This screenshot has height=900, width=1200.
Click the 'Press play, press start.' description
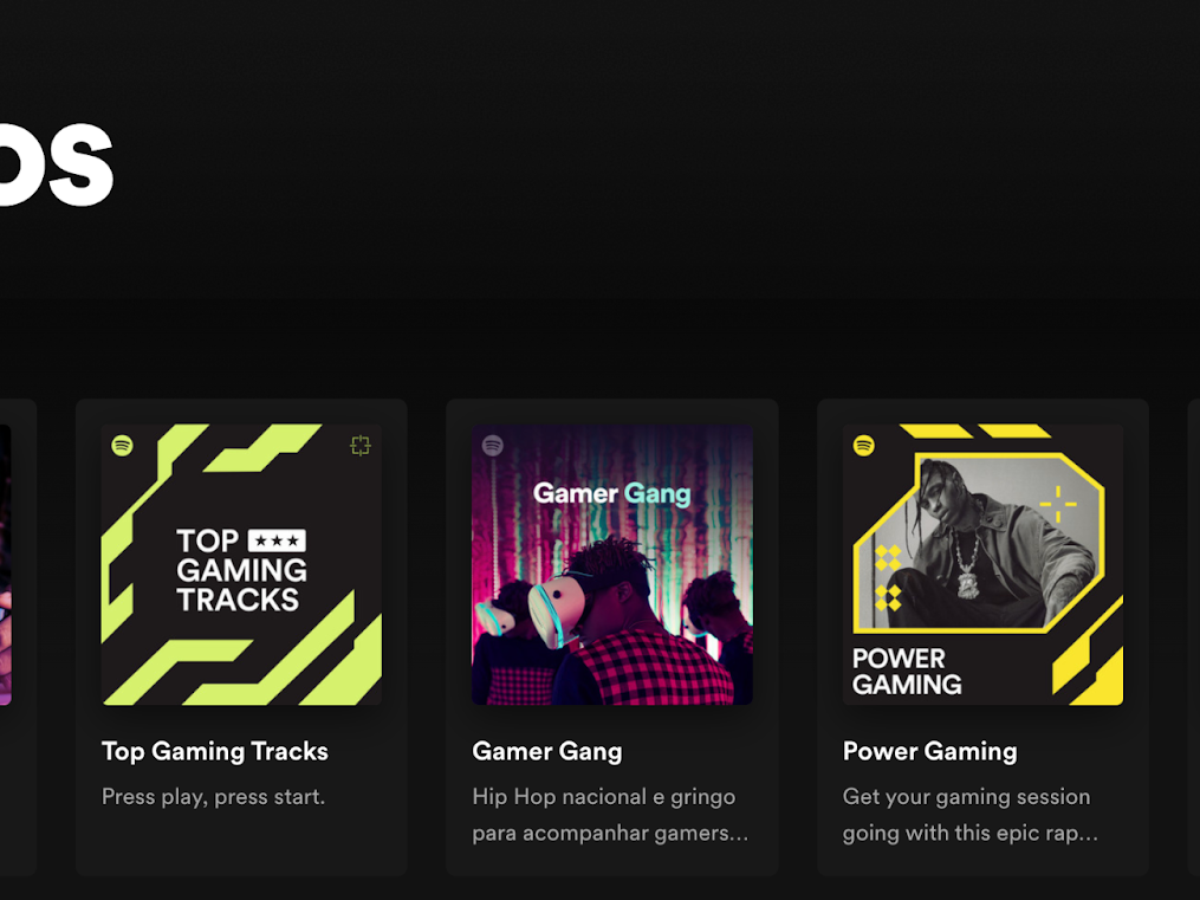pos(214,797)
